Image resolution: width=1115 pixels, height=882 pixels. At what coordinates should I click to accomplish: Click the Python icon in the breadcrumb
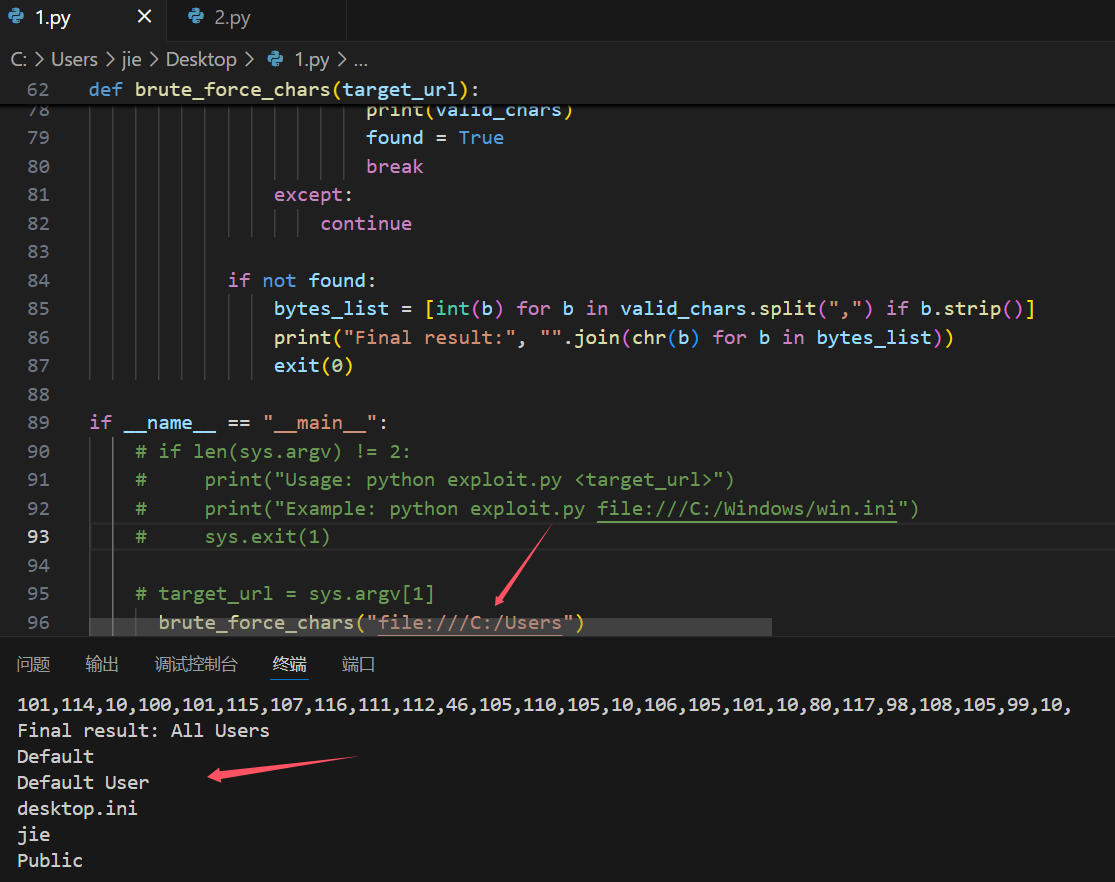tap(275, 59)
